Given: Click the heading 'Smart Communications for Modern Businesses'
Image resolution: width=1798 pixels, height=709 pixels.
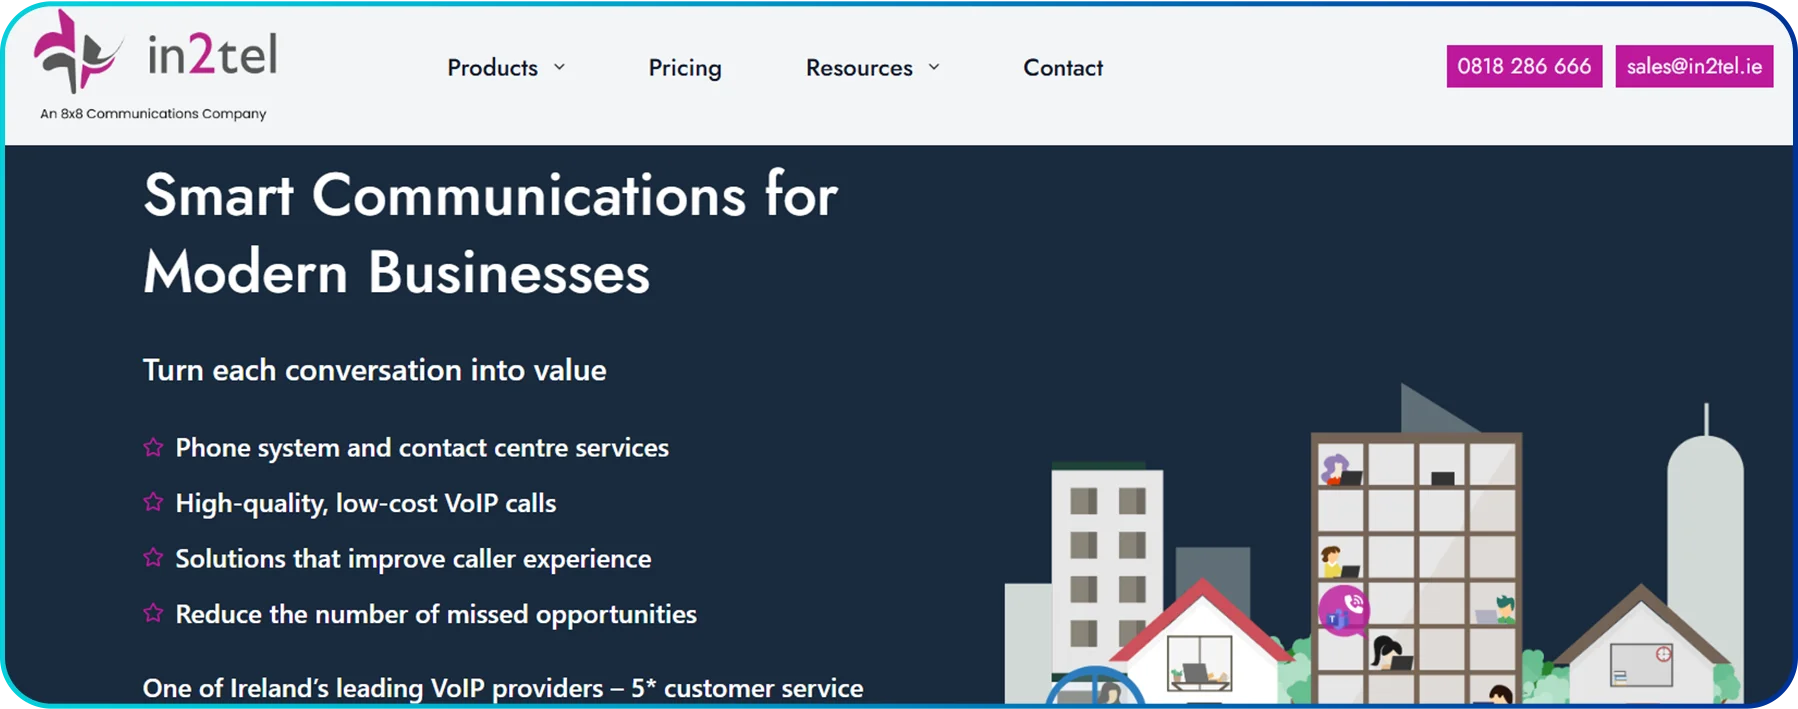Looking at the screenshot, I should [x=490, y=233].
